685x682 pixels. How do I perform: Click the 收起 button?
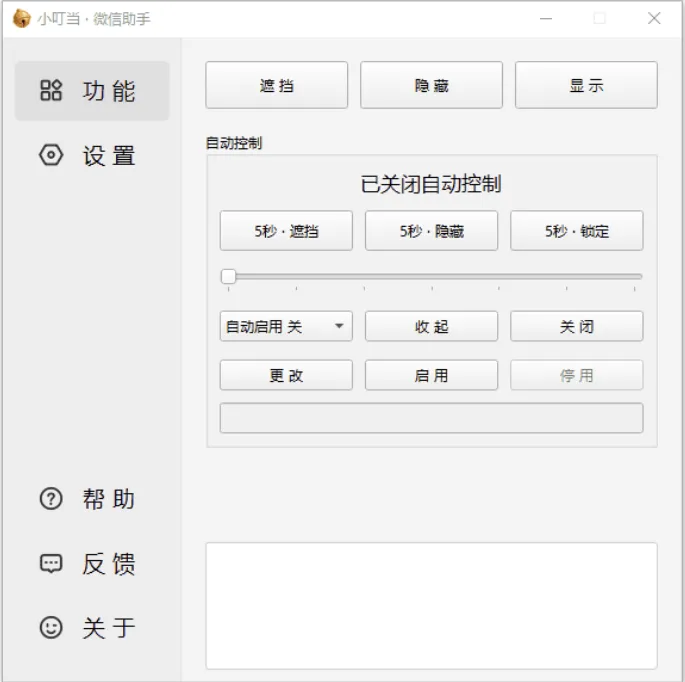(431, 326)
